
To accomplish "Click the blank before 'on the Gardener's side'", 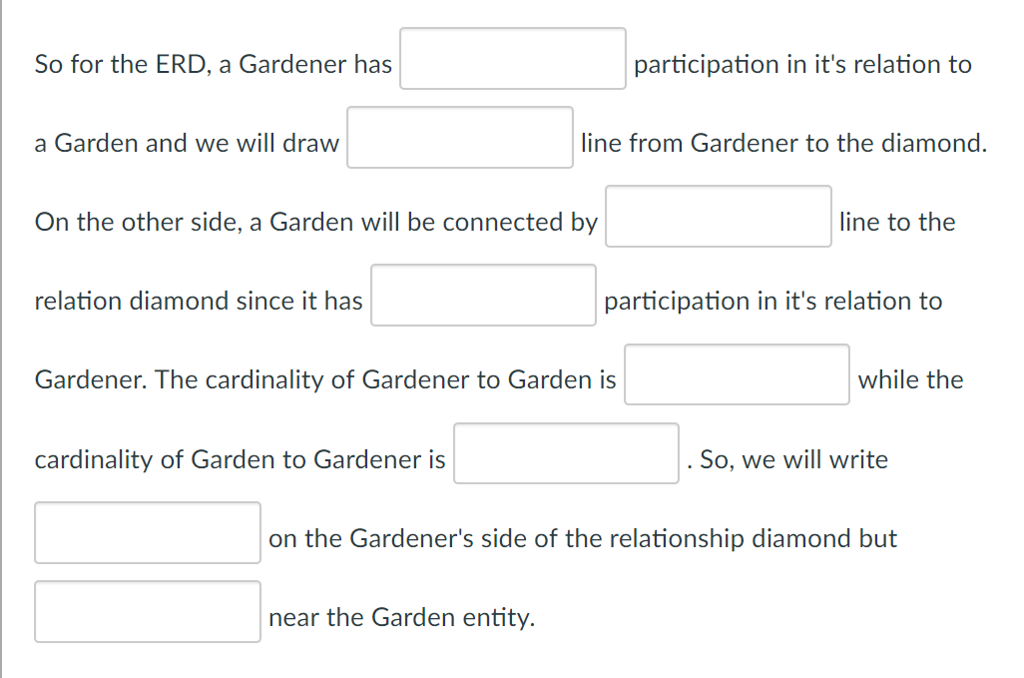I will [x=147, y=532].
